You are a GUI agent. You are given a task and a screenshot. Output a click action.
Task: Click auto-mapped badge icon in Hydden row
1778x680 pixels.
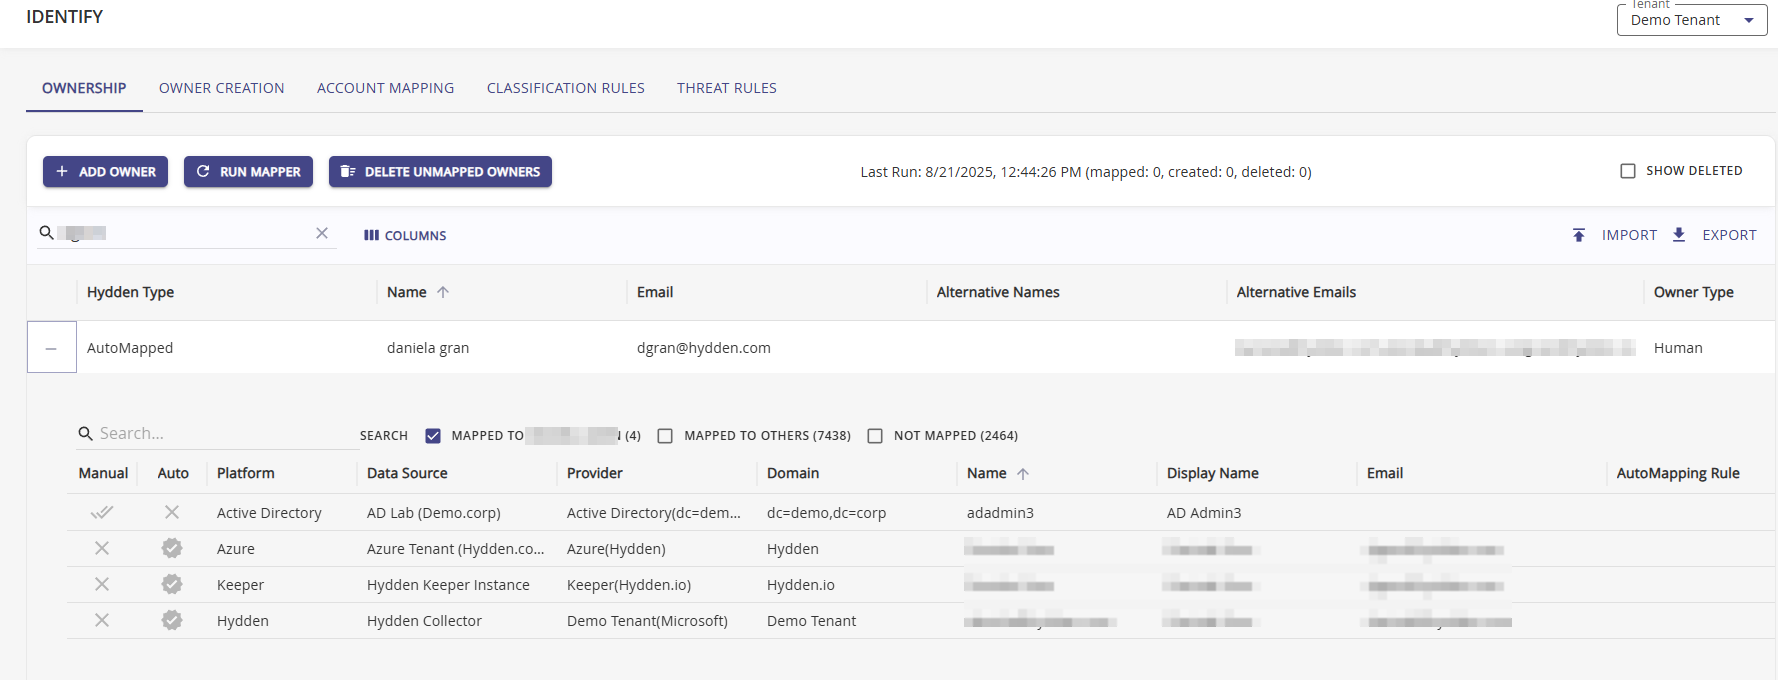[172, 620]
